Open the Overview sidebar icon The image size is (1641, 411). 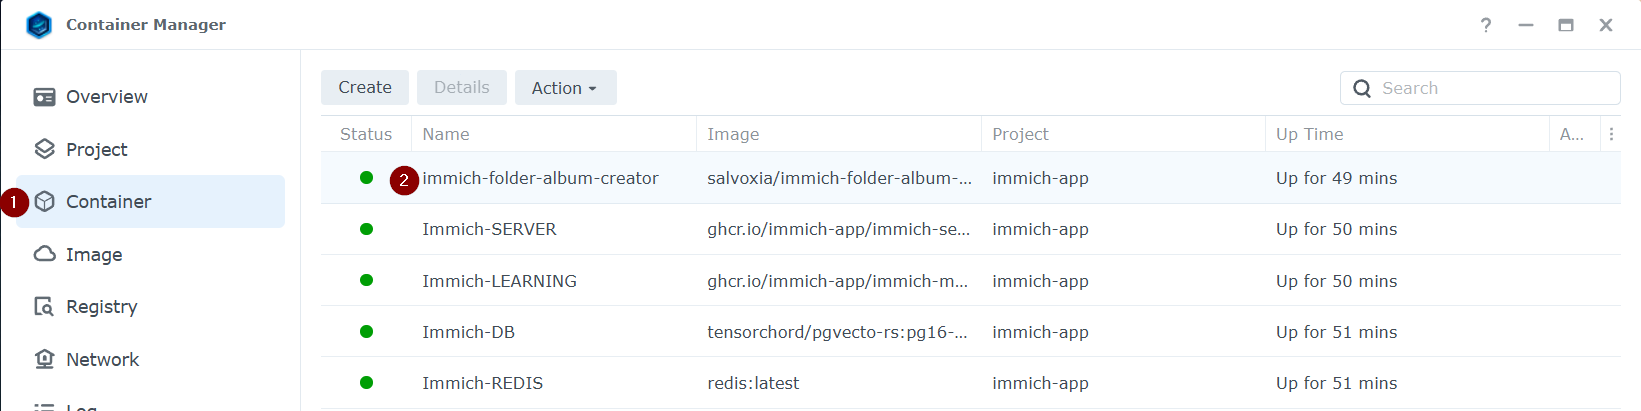point(44,97)
